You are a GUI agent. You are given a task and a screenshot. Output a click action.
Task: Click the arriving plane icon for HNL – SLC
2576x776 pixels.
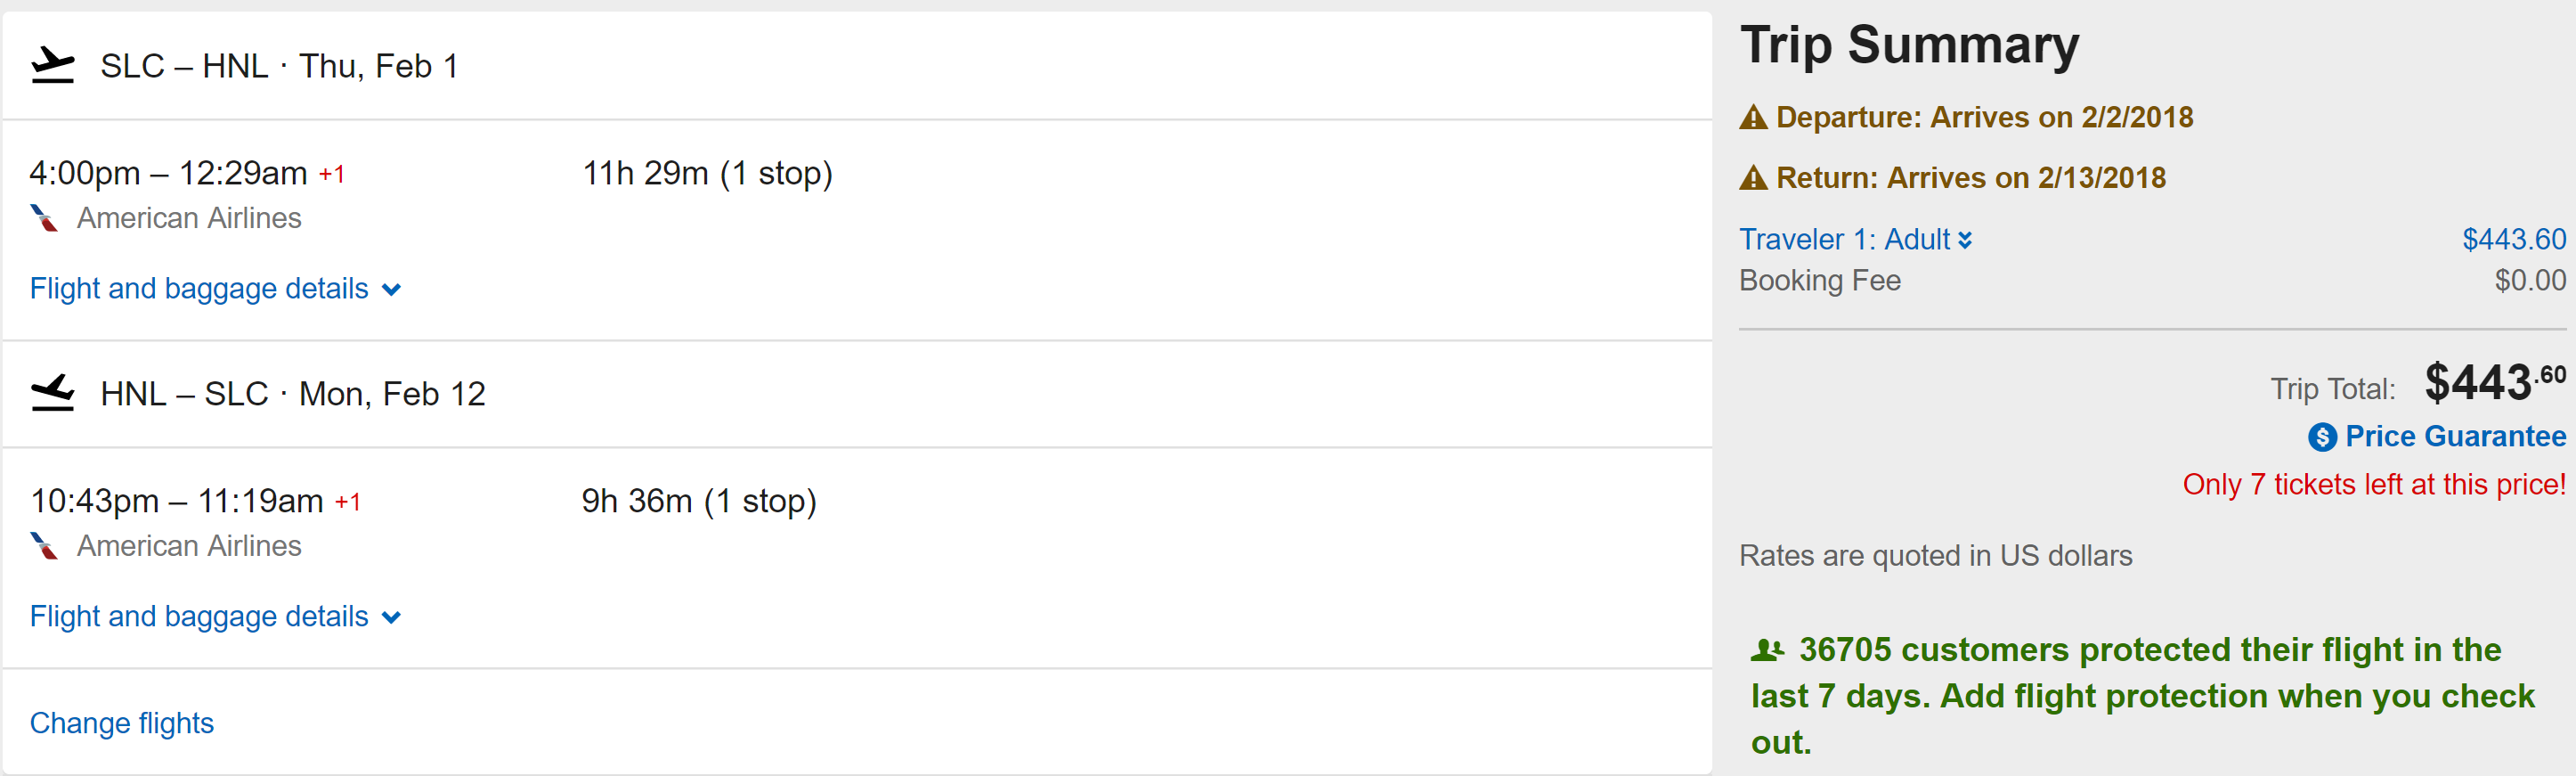53,393
